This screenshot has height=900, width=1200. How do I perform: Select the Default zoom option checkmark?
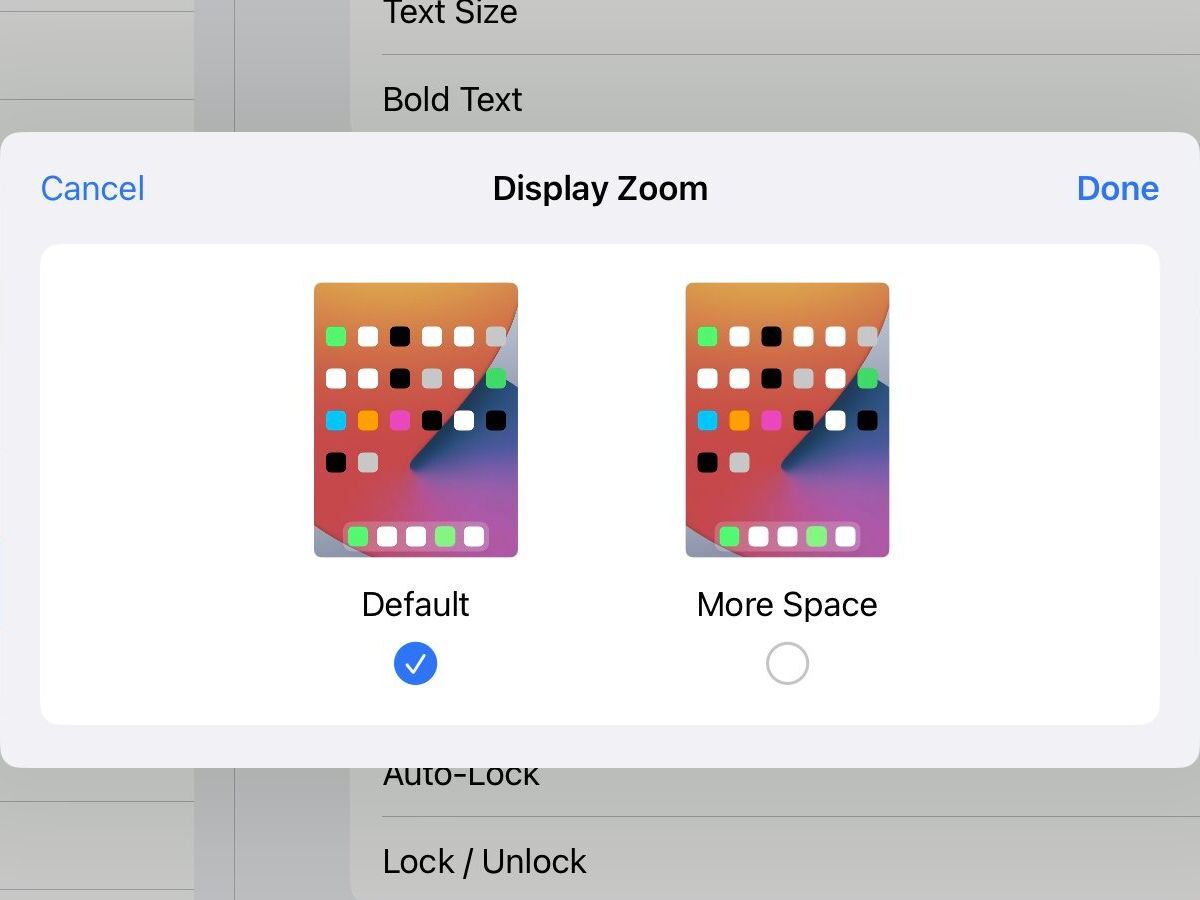click(x=415, y=663)
